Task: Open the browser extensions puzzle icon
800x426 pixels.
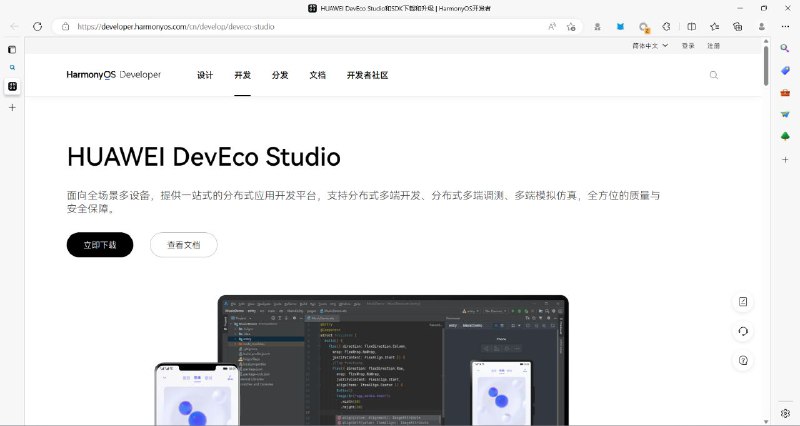Action: 666,27
